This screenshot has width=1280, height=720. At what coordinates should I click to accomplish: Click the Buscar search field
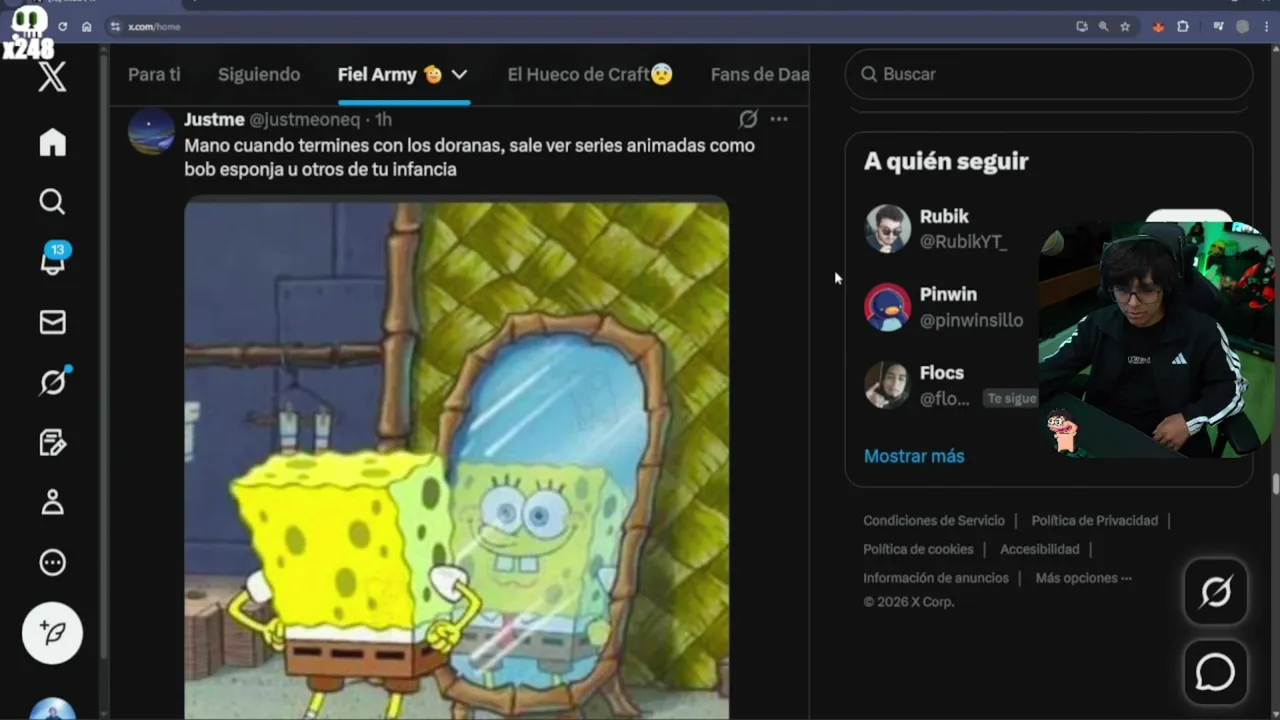[1048, 74]
